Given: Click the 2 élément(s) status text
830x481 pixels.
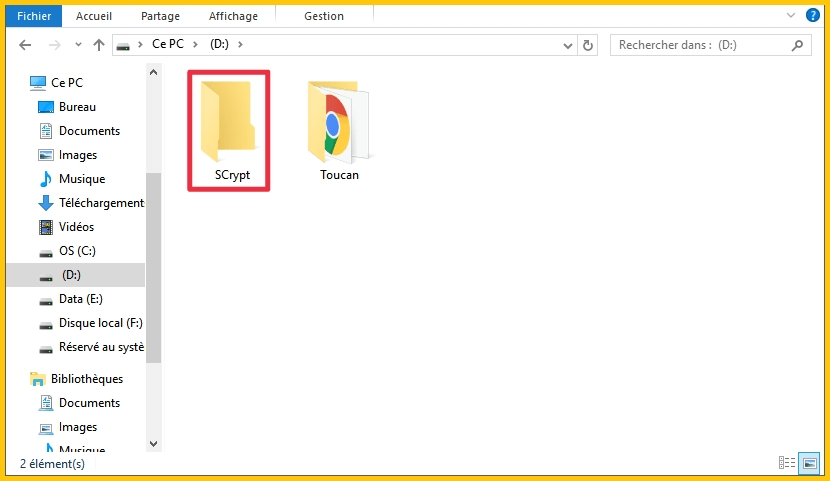Looking at the screenshot, I should coord(52,464).
